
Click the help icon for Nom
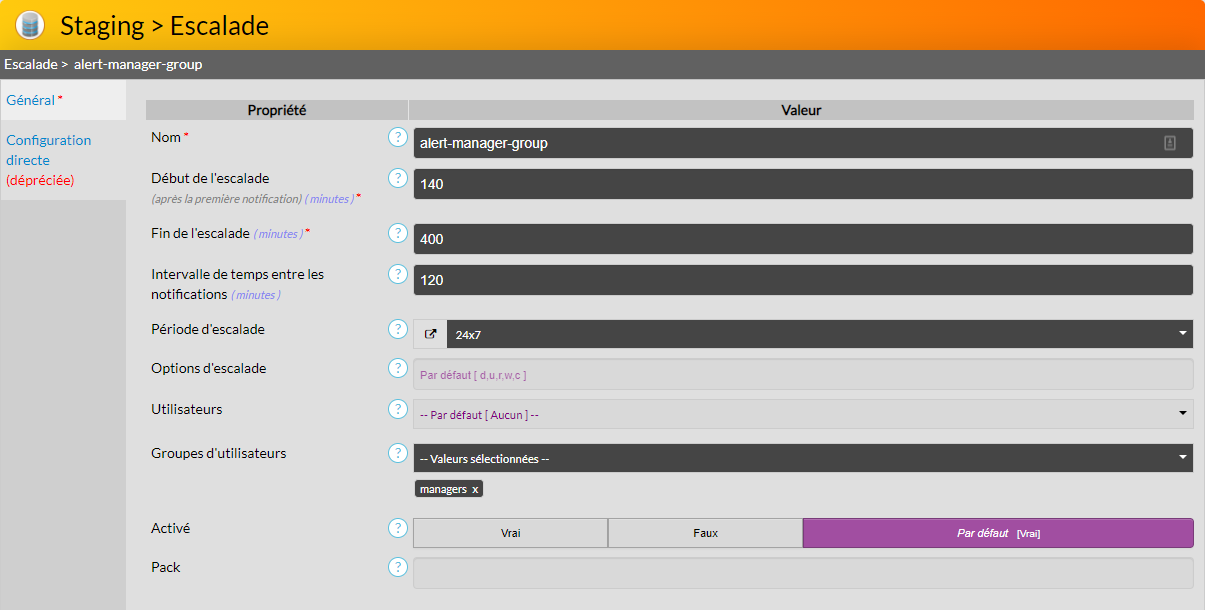(x=397, y=137)
